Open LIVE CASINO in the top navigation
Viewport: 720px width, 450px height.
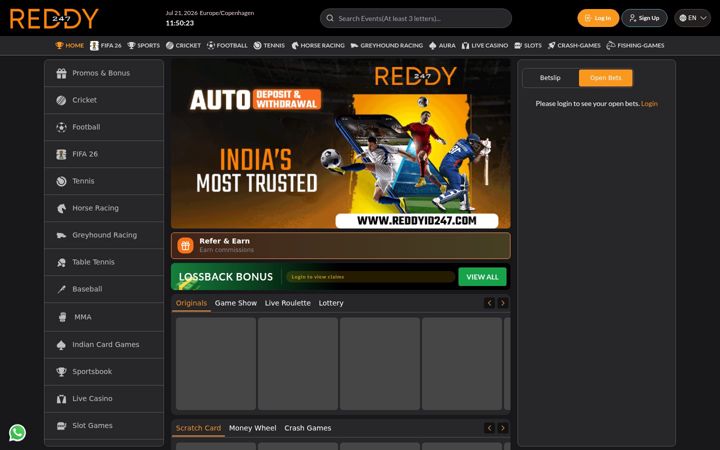(x=485, y=45)
